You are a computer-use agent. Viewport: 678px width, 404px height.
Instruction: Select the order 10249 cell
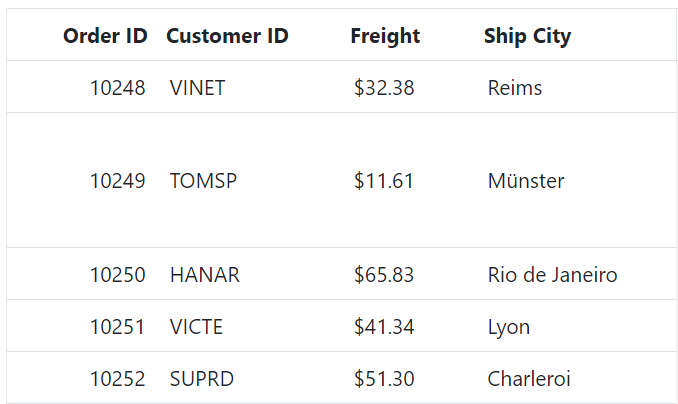coord(117,181)
